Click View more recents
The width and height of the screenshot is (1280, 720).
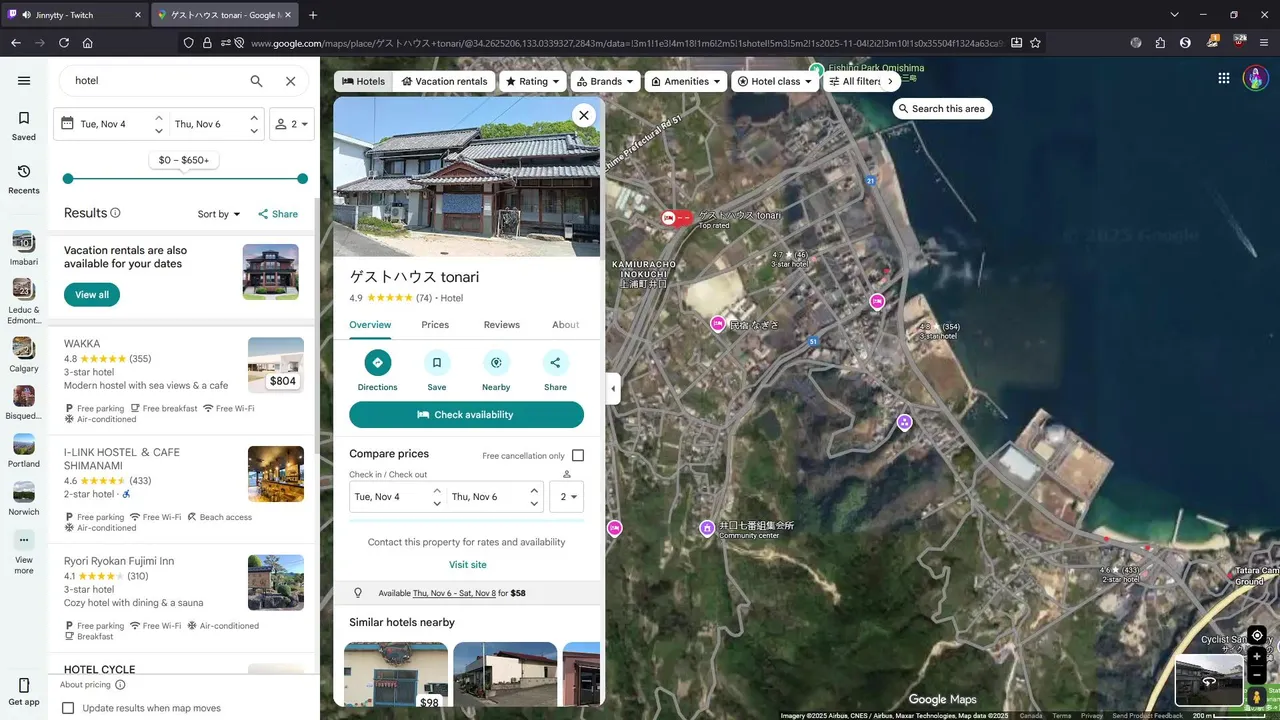pyautogui.click(x=24, y=552)
